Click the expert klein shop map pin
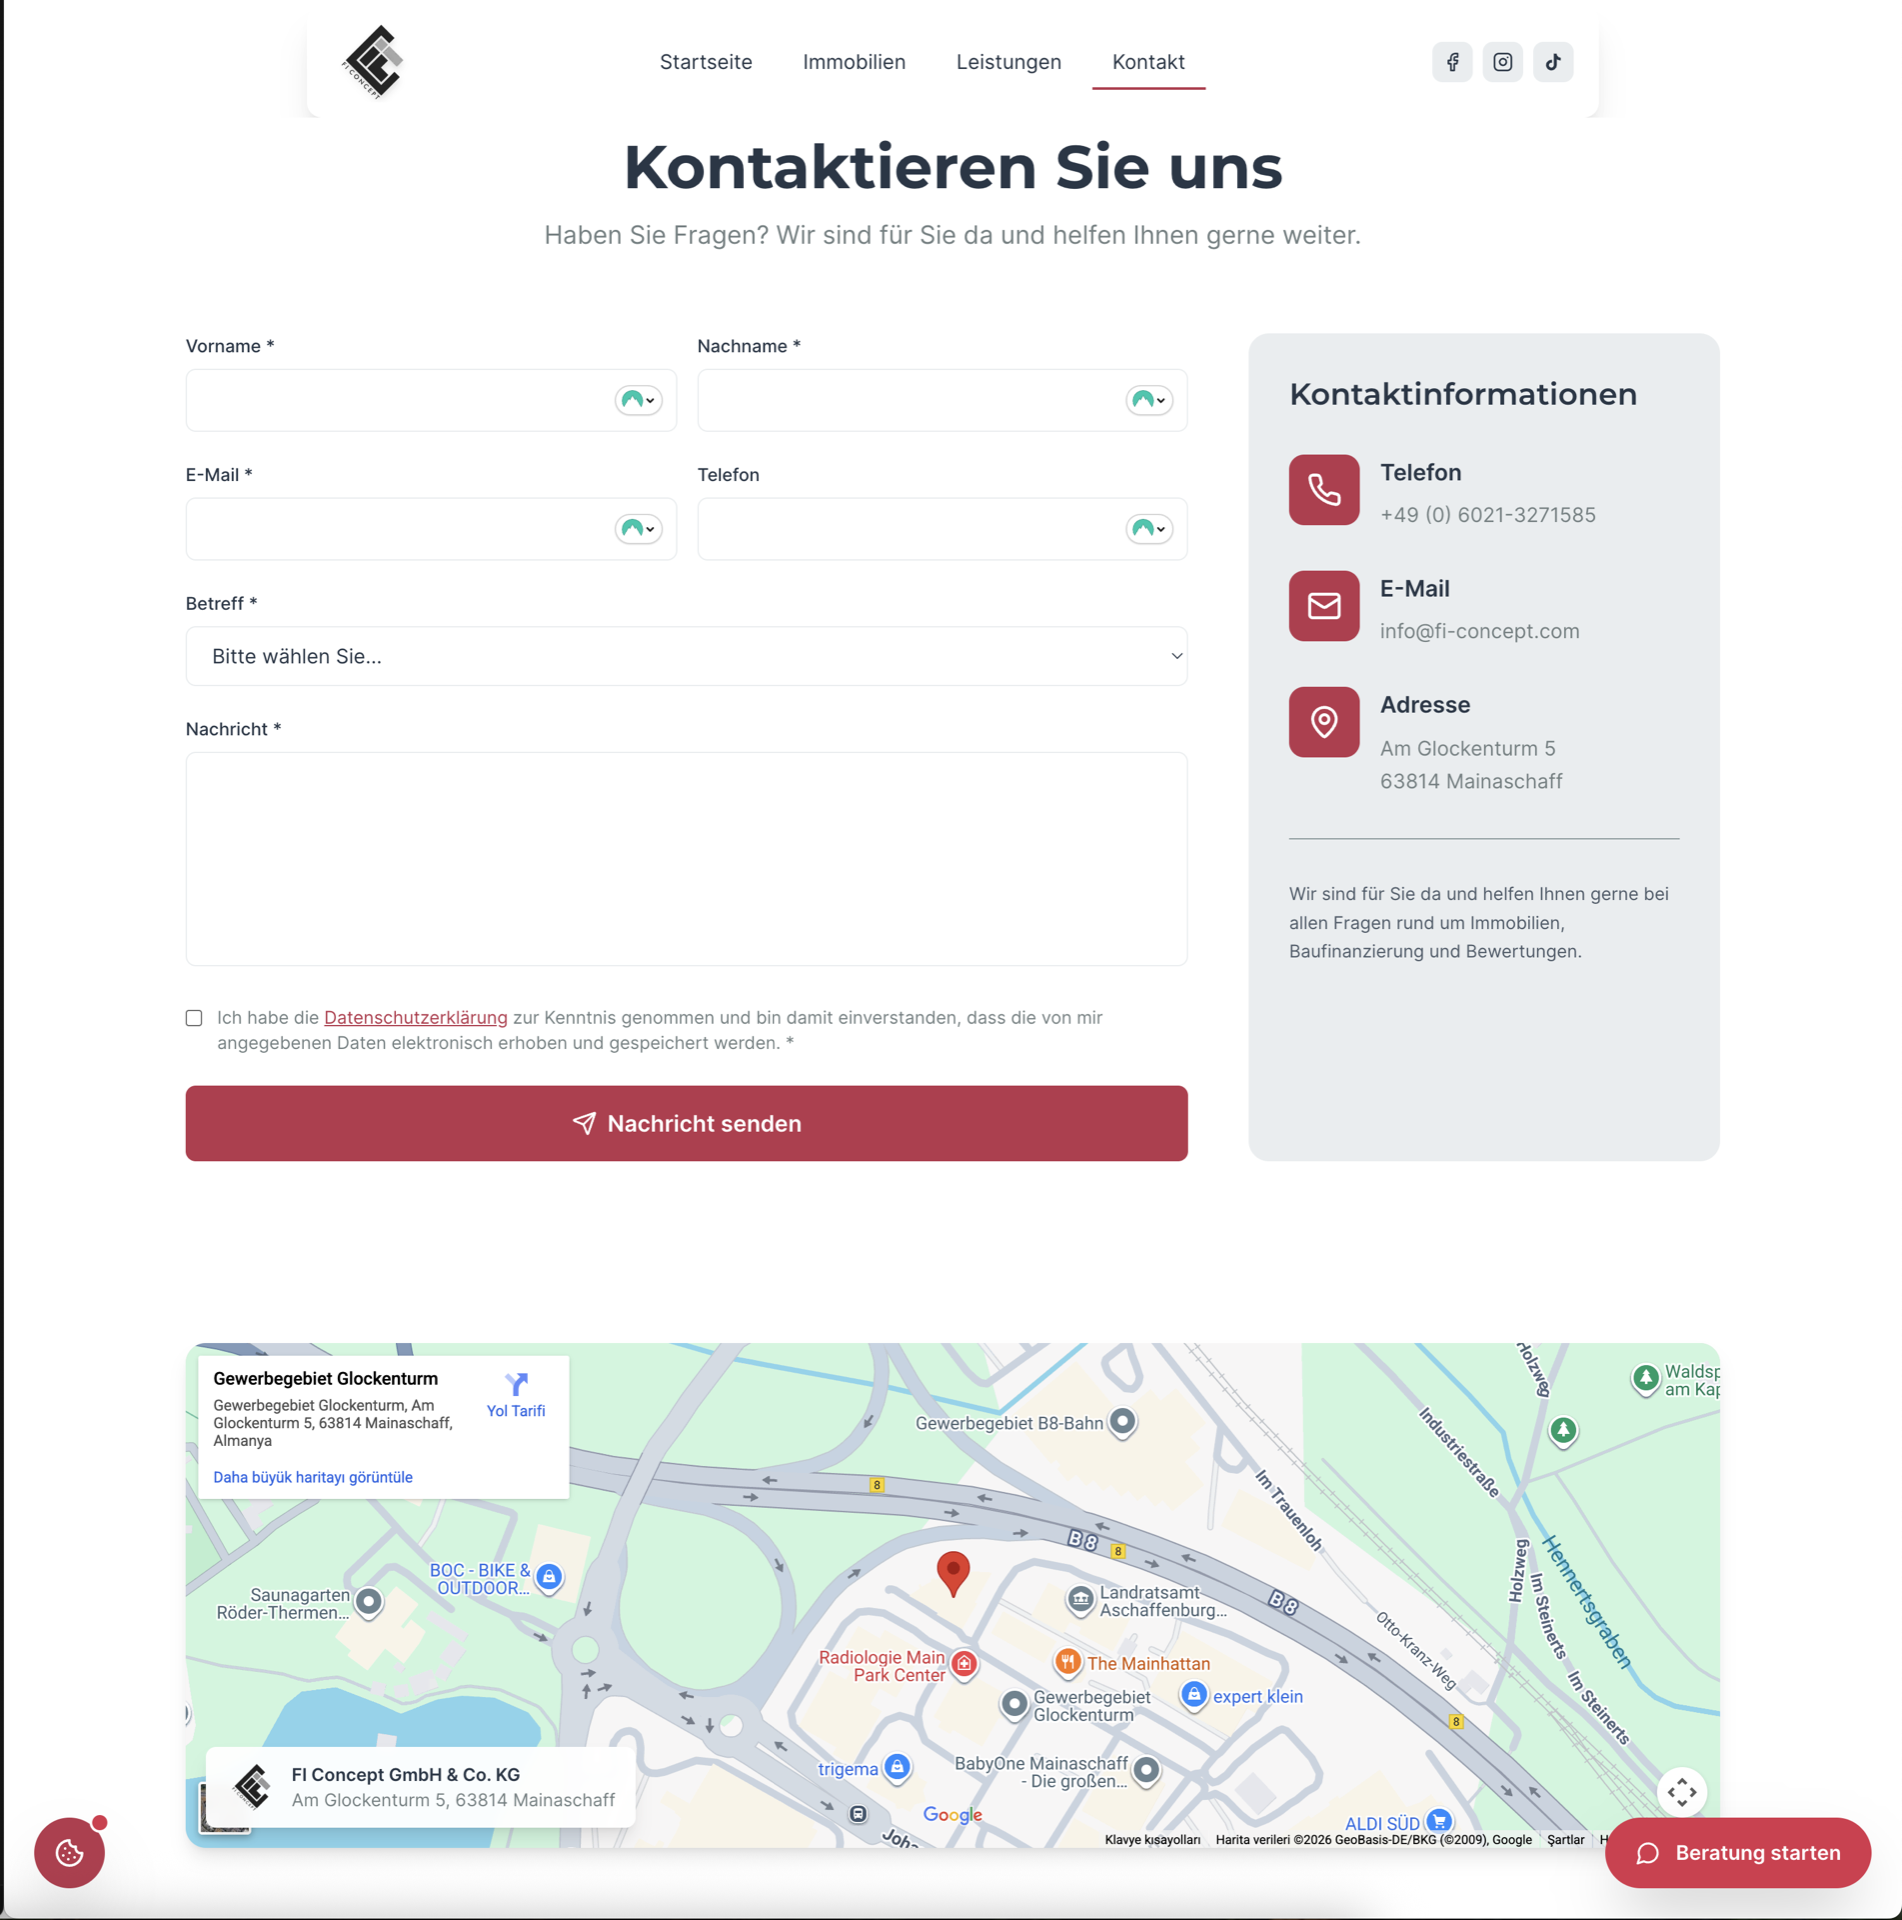This screenshot has width=1902, height=1920. [x=1193, y=1696]
